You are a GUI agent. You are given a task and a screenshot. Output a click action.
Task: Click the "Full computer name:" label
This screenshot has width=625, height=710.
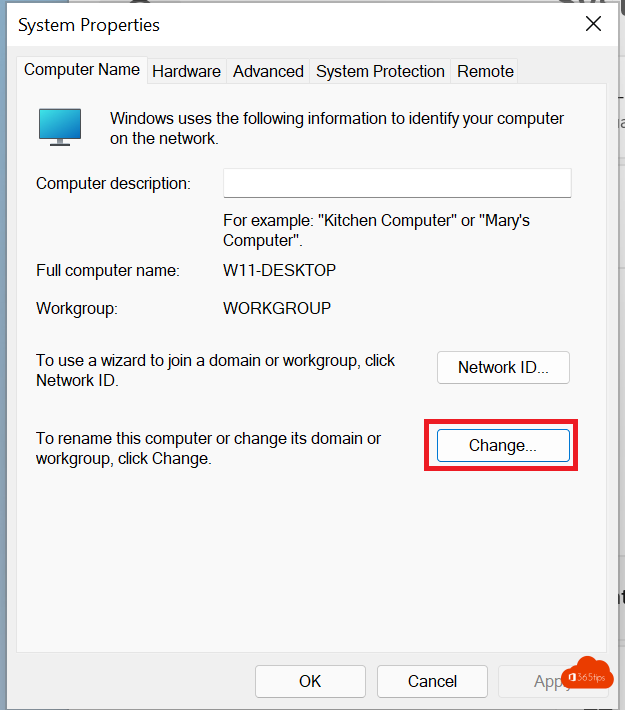click(108, 270)
